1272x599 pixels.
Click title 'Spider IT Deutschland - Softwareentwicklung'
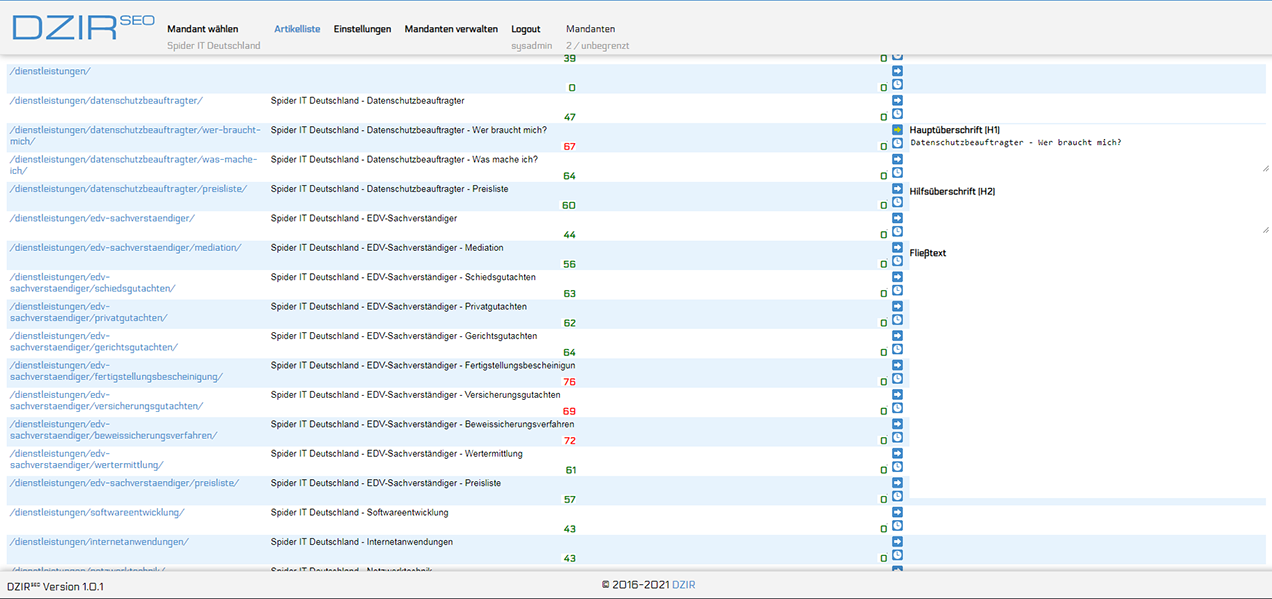click(359, 512)
